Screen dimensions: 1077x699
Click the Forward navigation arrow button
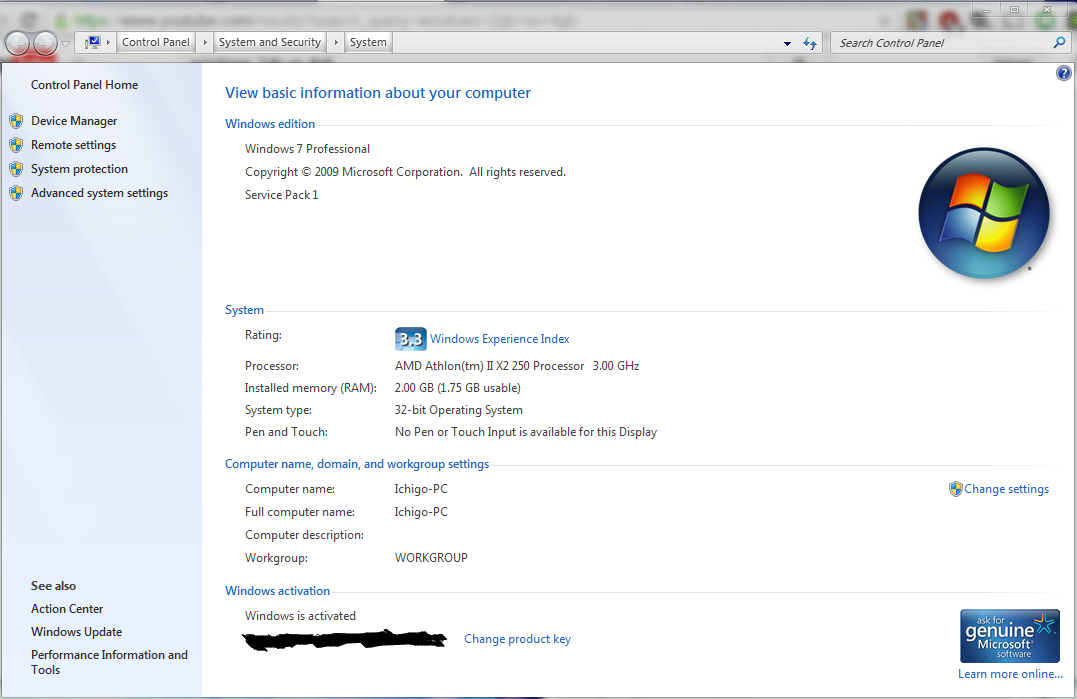(45, 43)
